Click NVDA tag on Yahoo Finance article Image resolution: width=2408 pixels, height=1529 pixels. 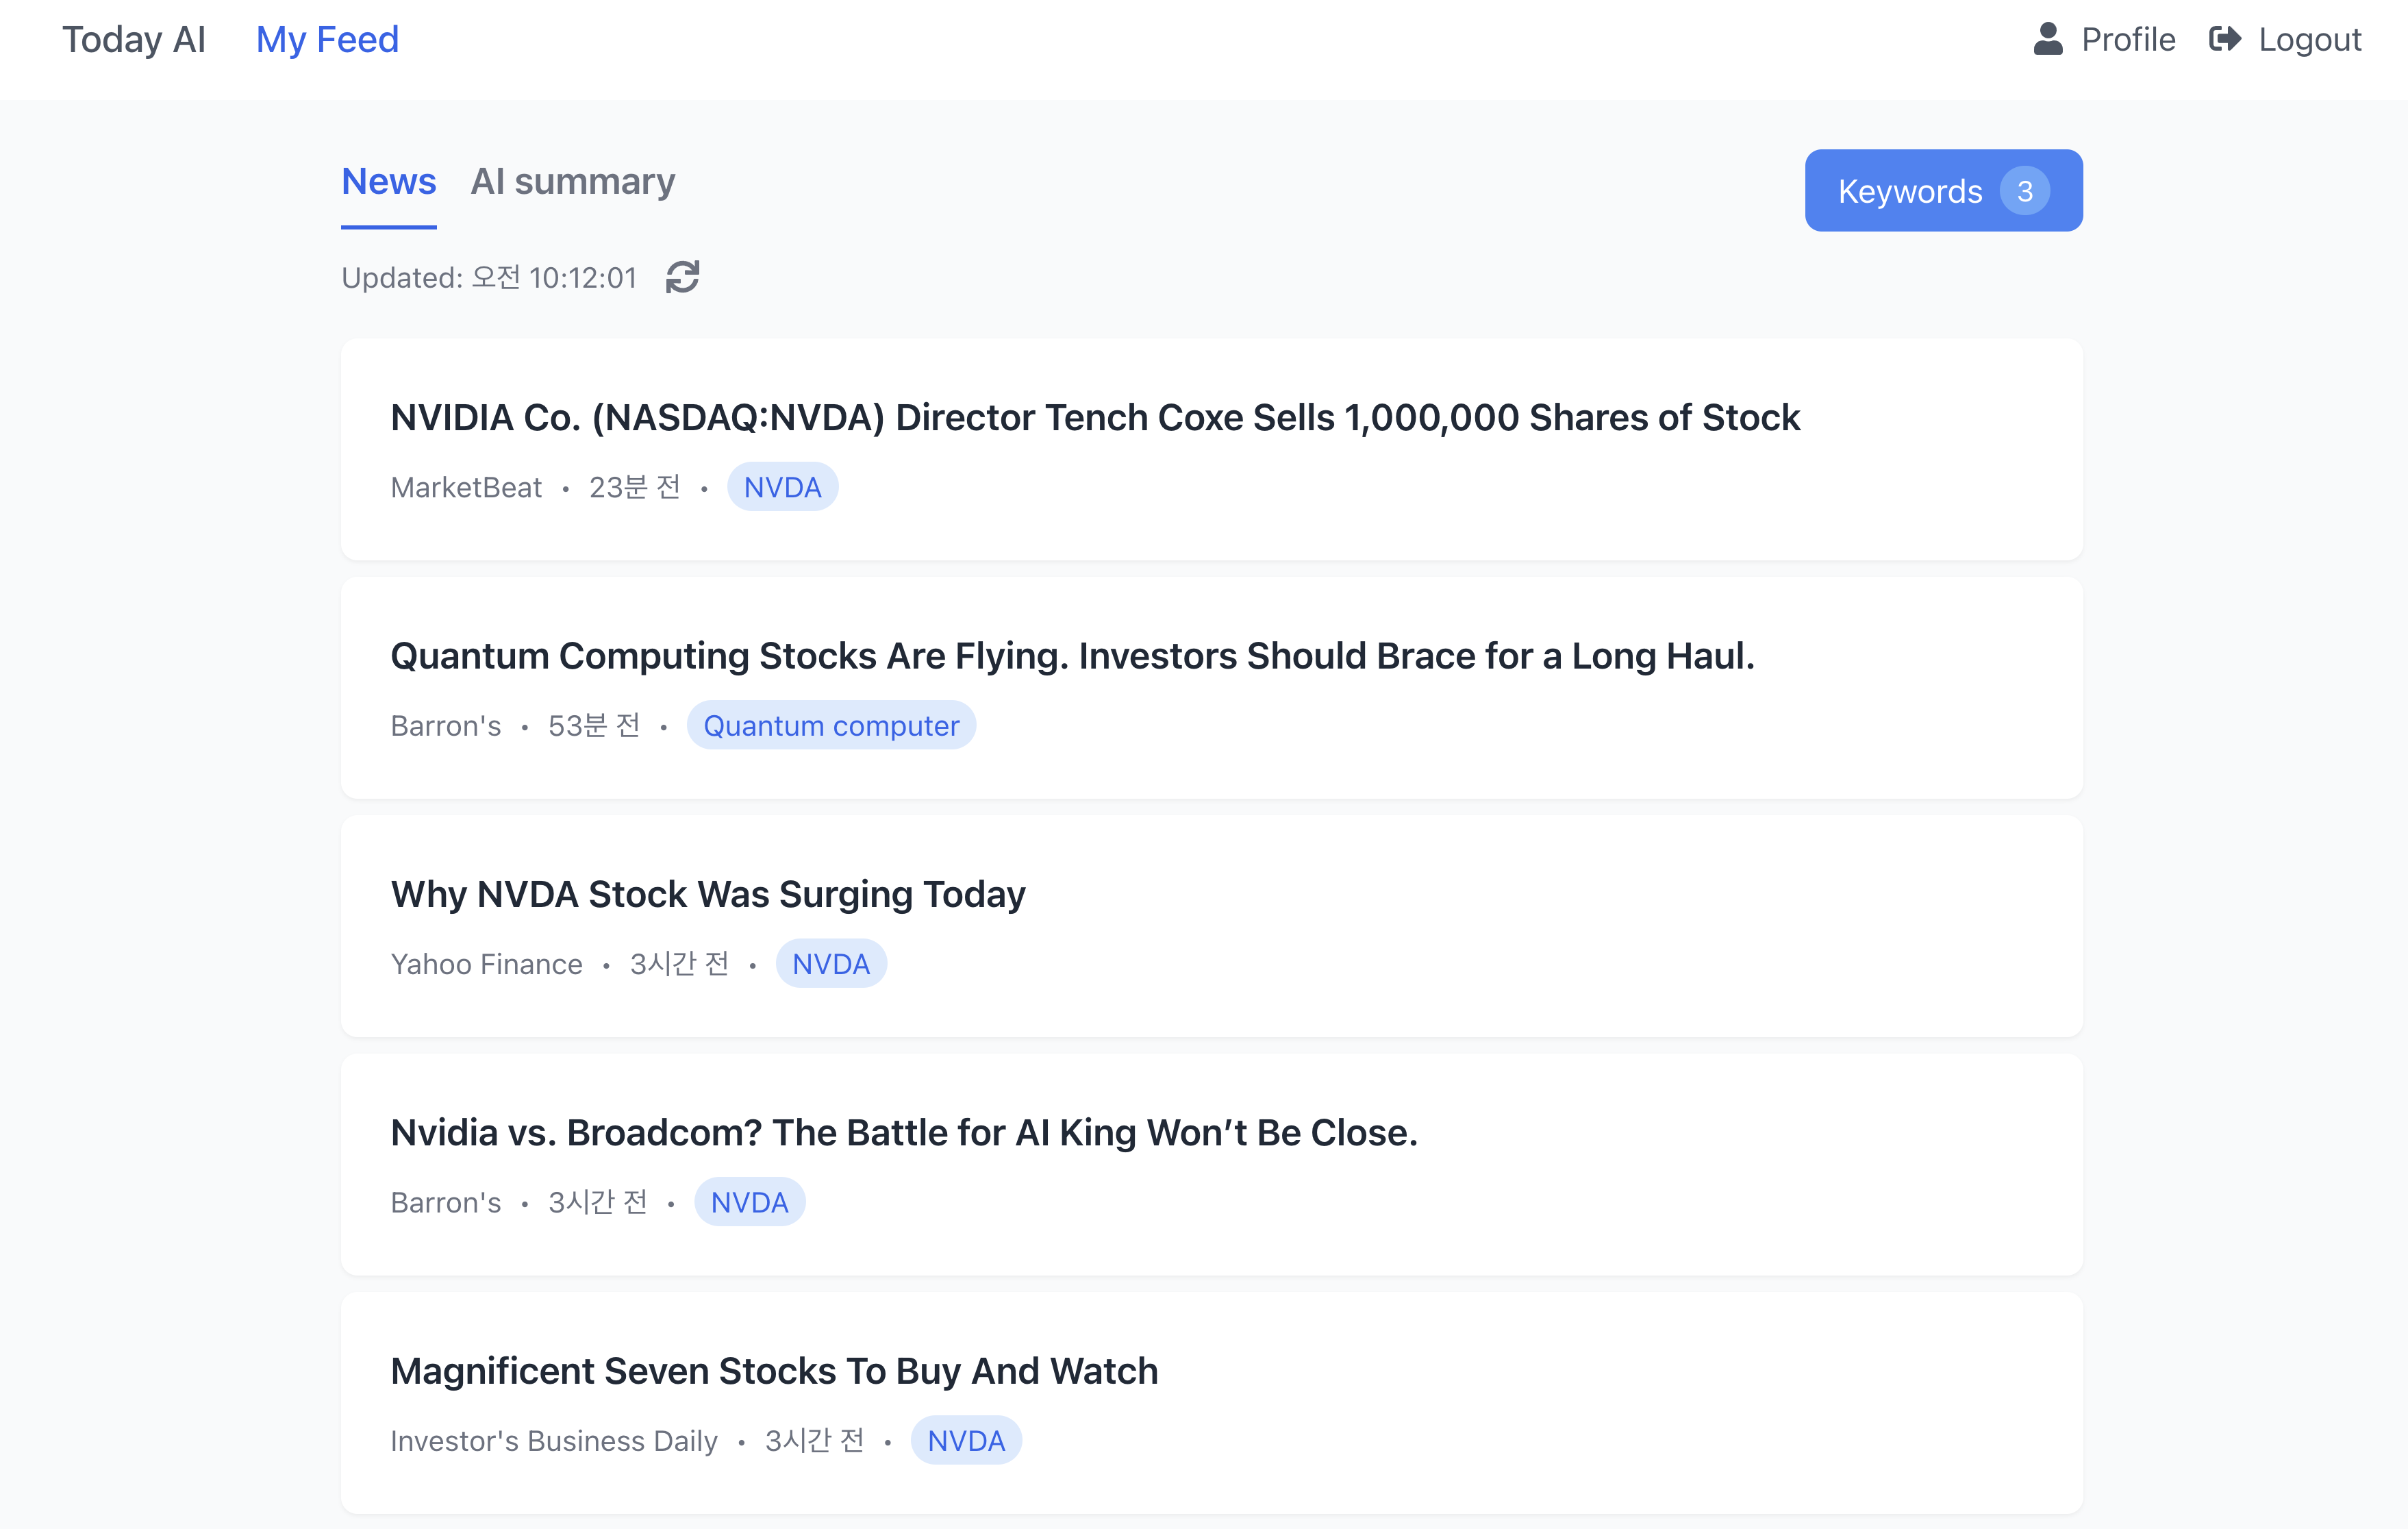pos(830,964)
